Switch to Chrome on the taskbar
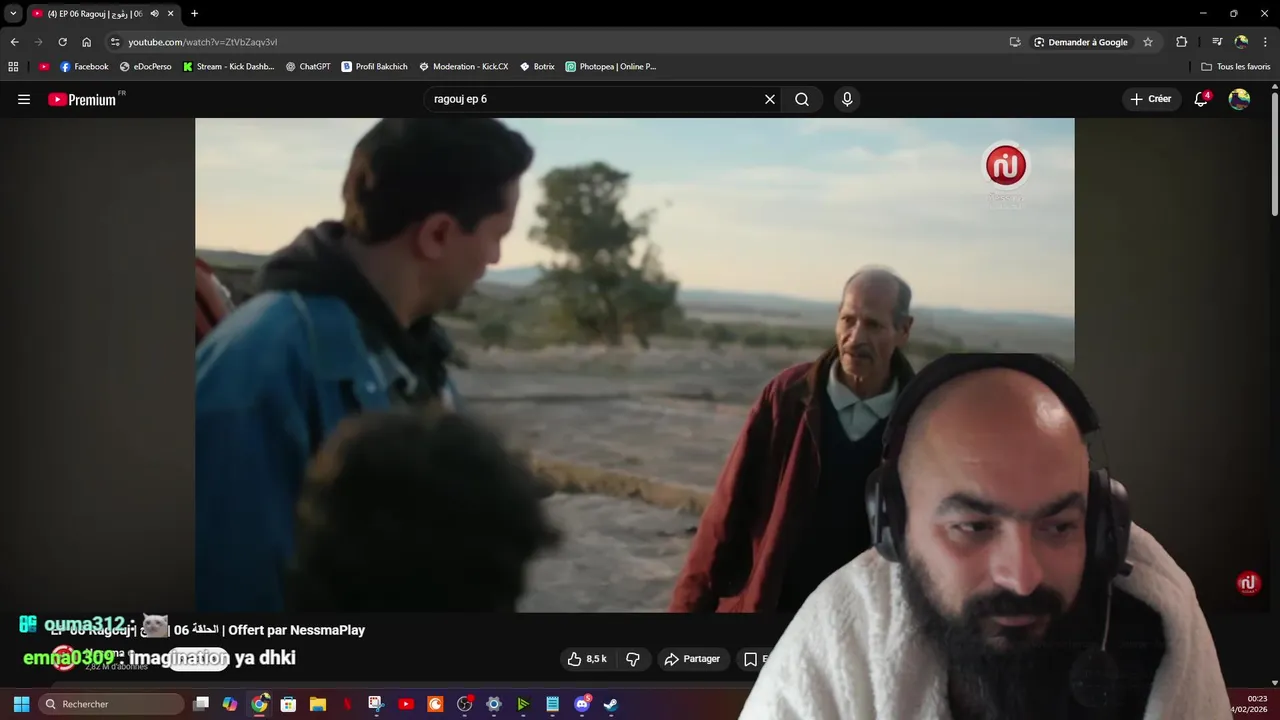The width and height of the screenshot is (1280, 720). point(259,704)
